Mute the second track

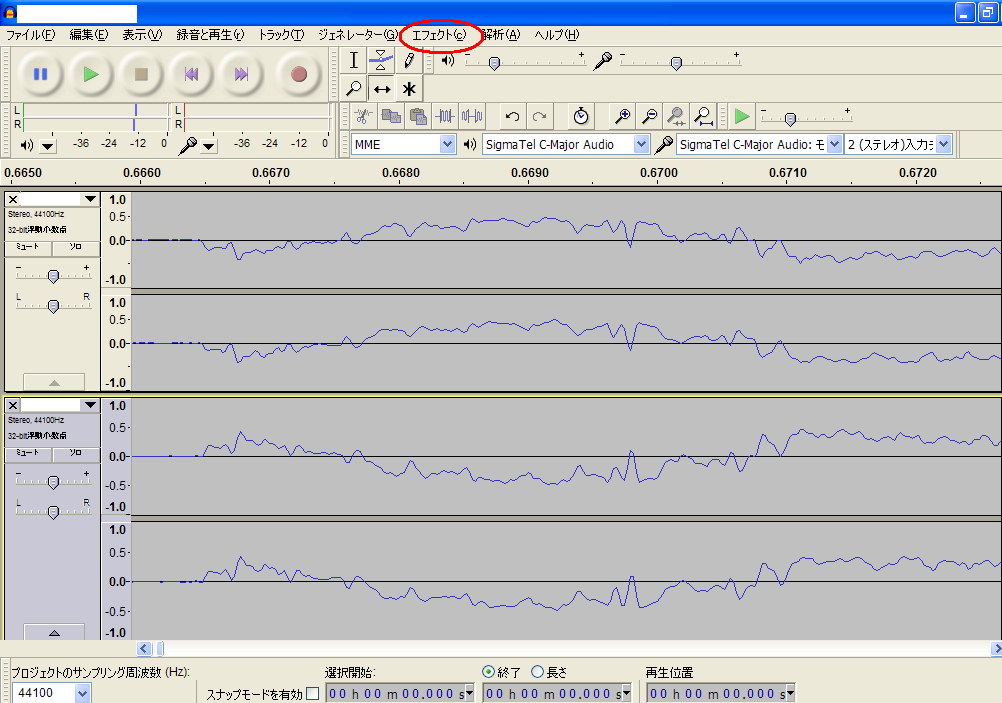coord(28,452)
